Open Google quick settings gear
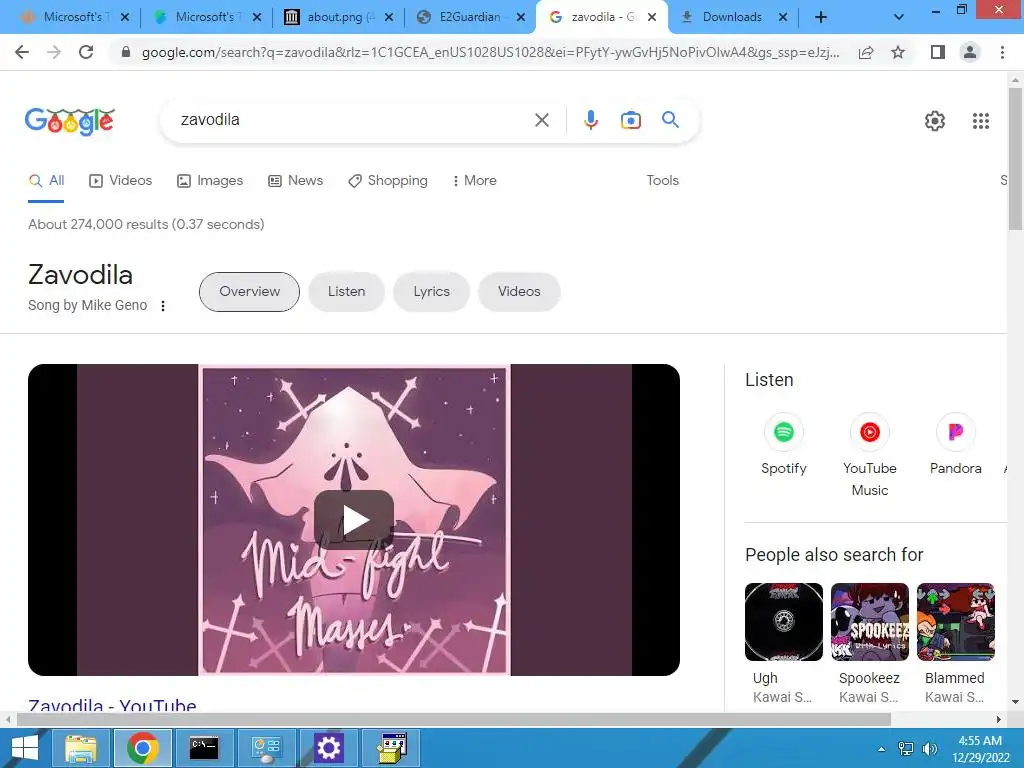 [935, 121]
